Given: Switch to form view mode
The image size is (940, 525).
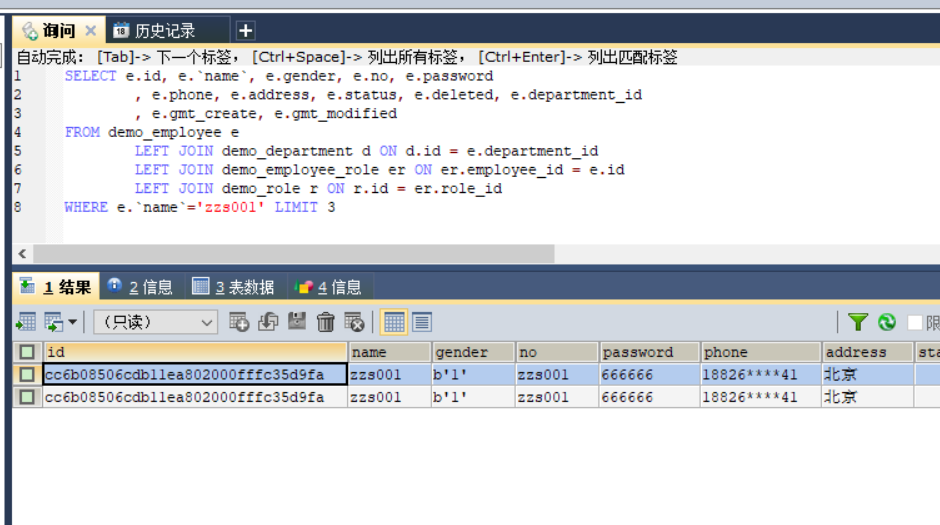Looking at the screenshot, I should (422, 322).
